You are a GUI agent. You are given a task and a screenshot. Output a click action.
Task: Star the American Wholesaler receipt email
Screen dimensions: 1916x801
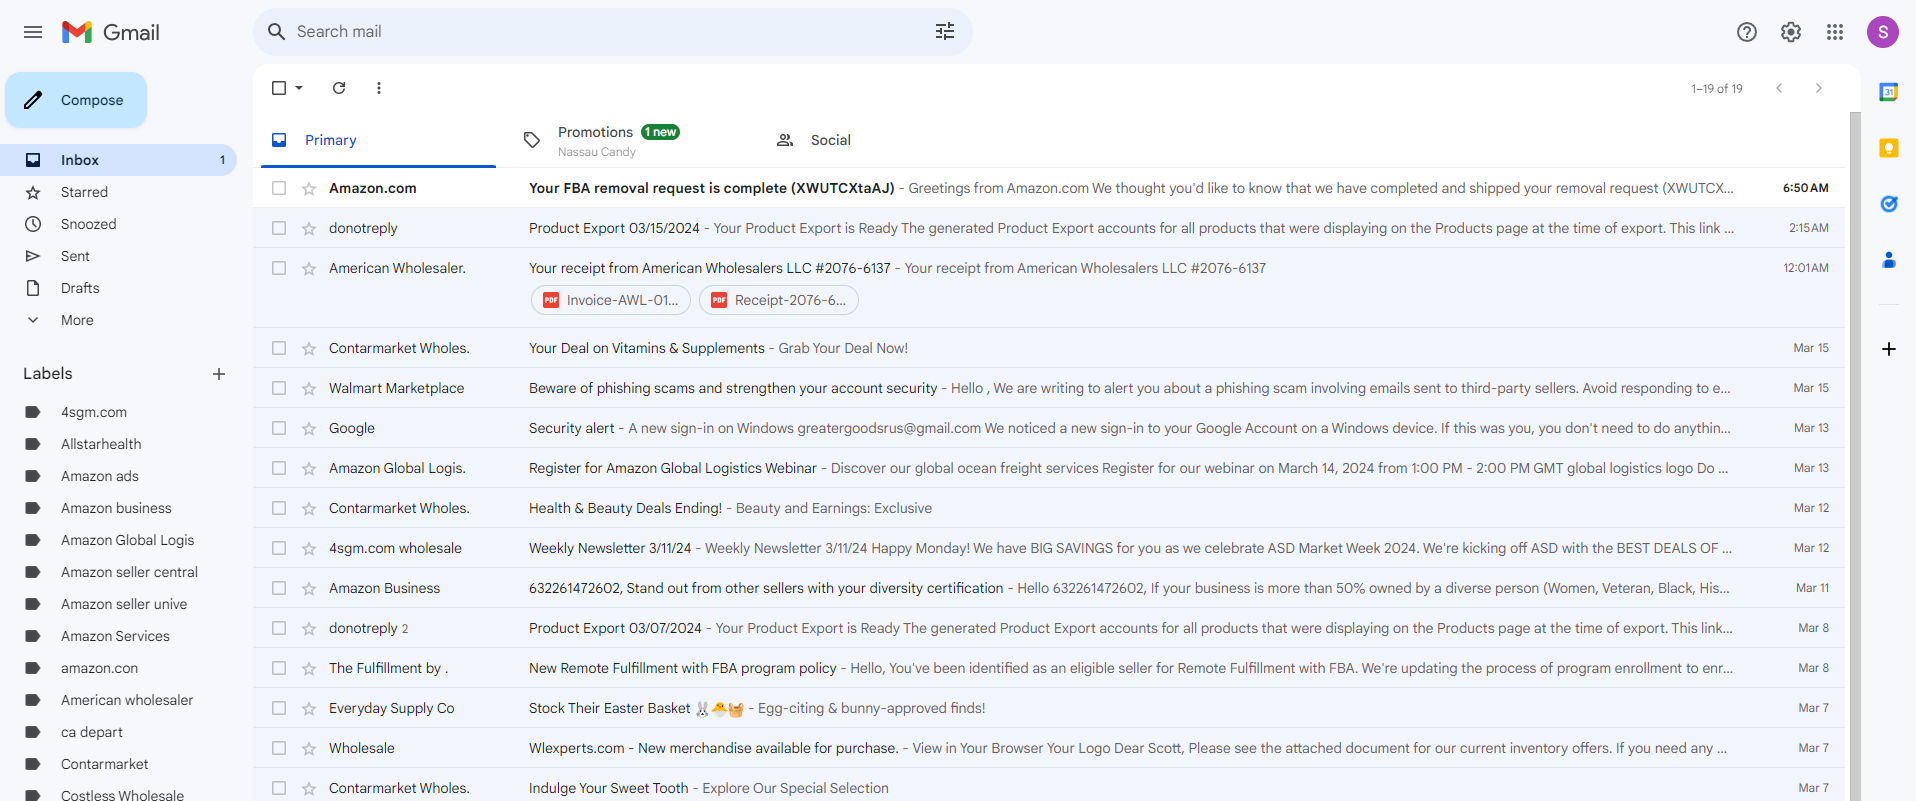pos(309,268)
